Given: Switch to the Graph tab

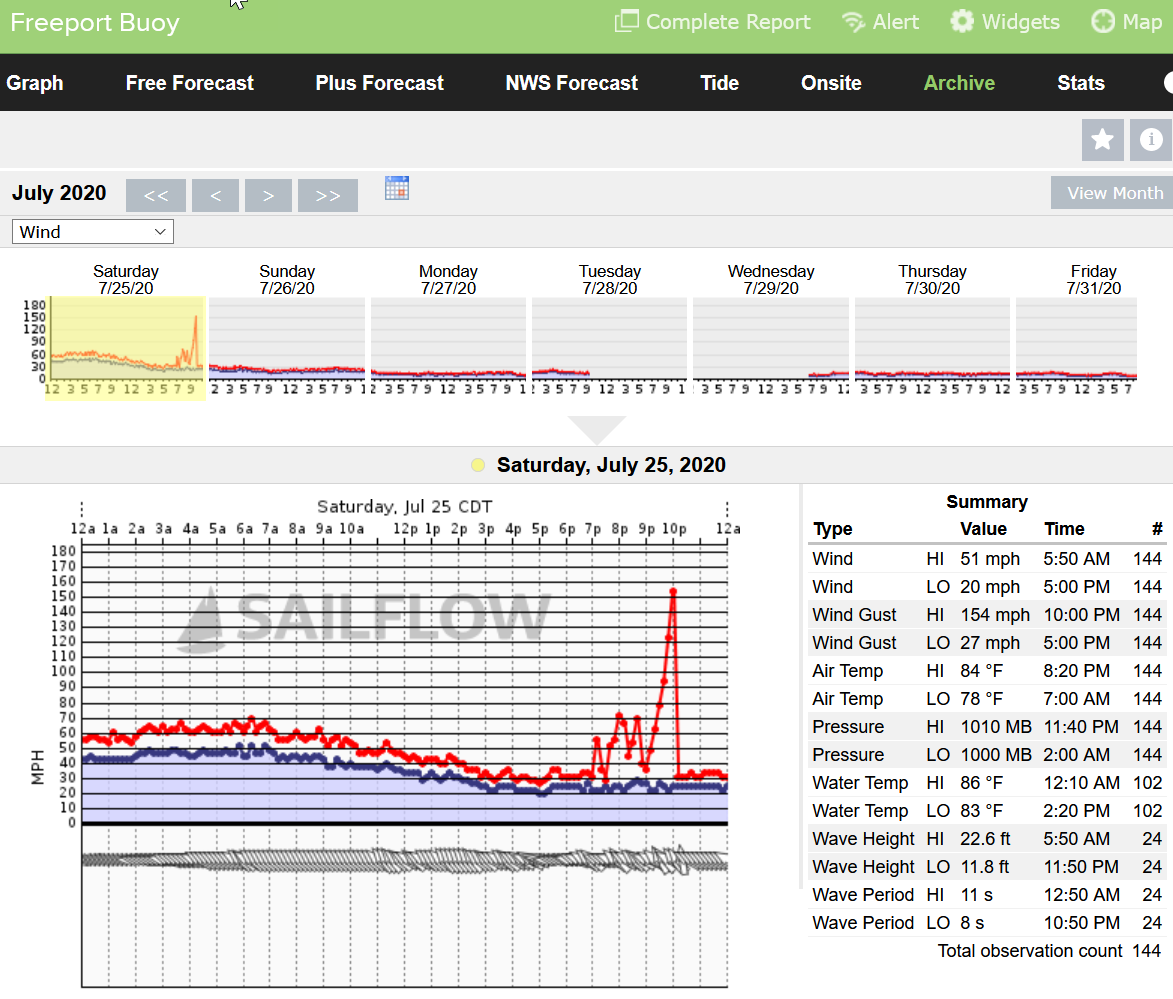Looking at the screenshot, I should (x=34, y=83).
